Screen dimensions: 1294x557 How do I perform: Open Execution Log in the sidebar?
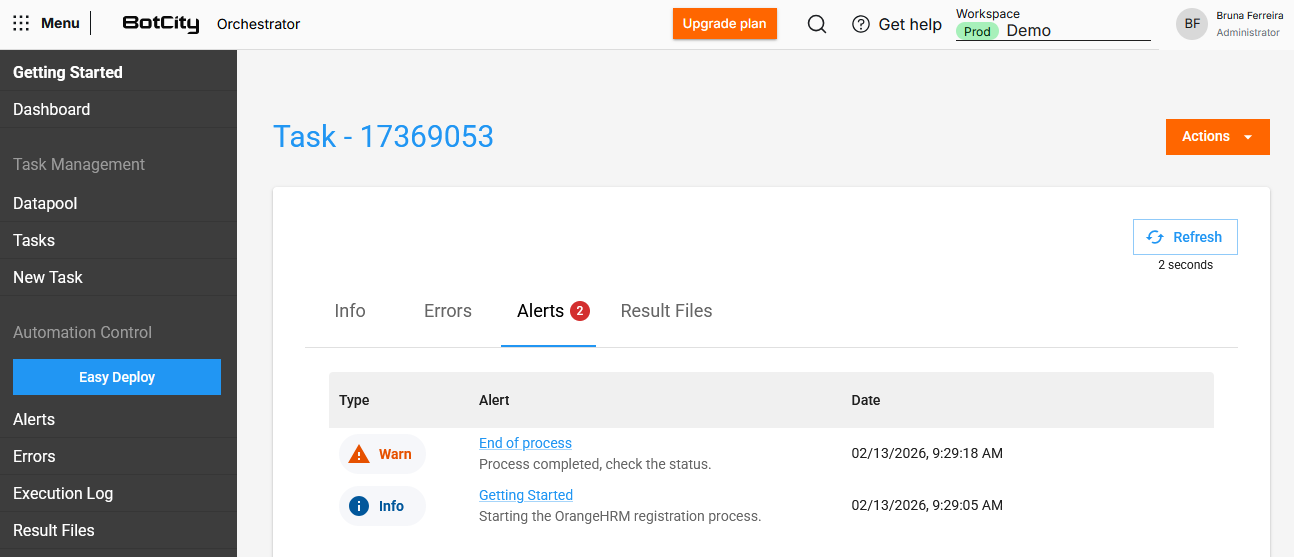63,493
